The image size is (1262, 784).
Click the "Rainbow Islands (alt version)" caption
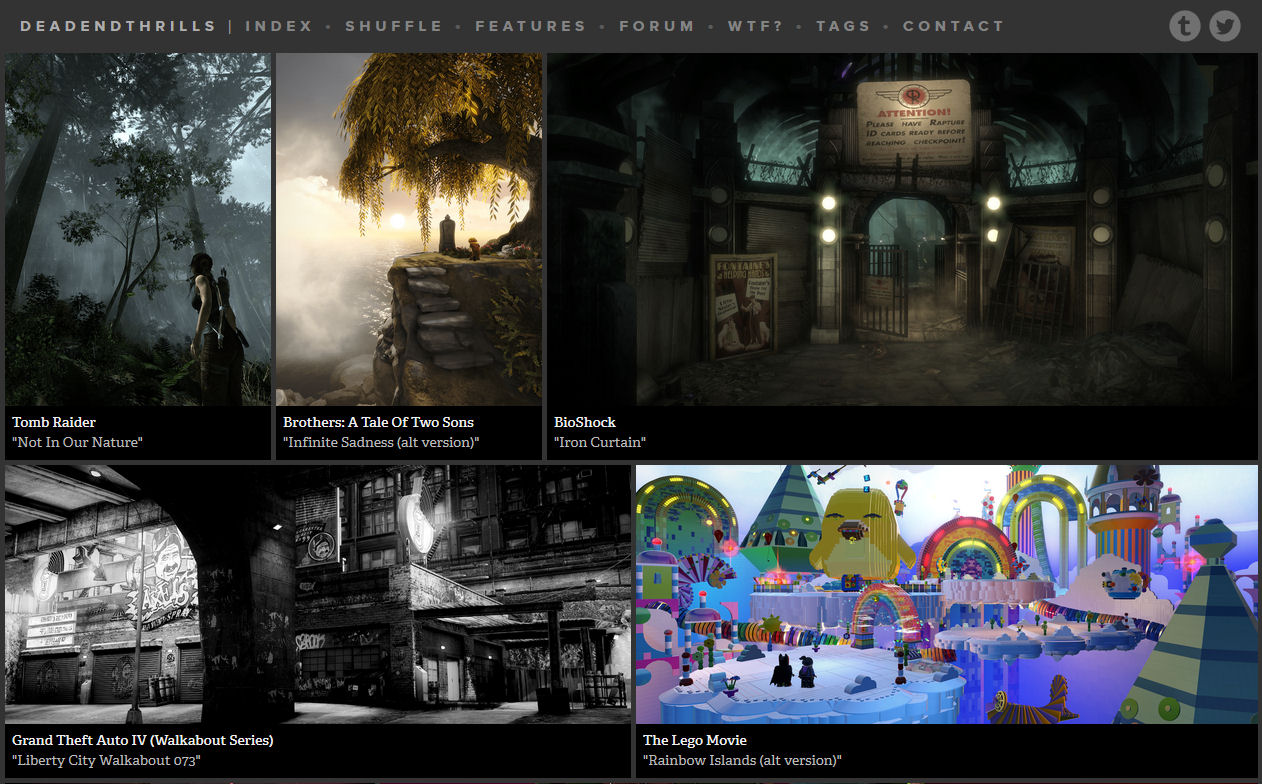point(742,760)
